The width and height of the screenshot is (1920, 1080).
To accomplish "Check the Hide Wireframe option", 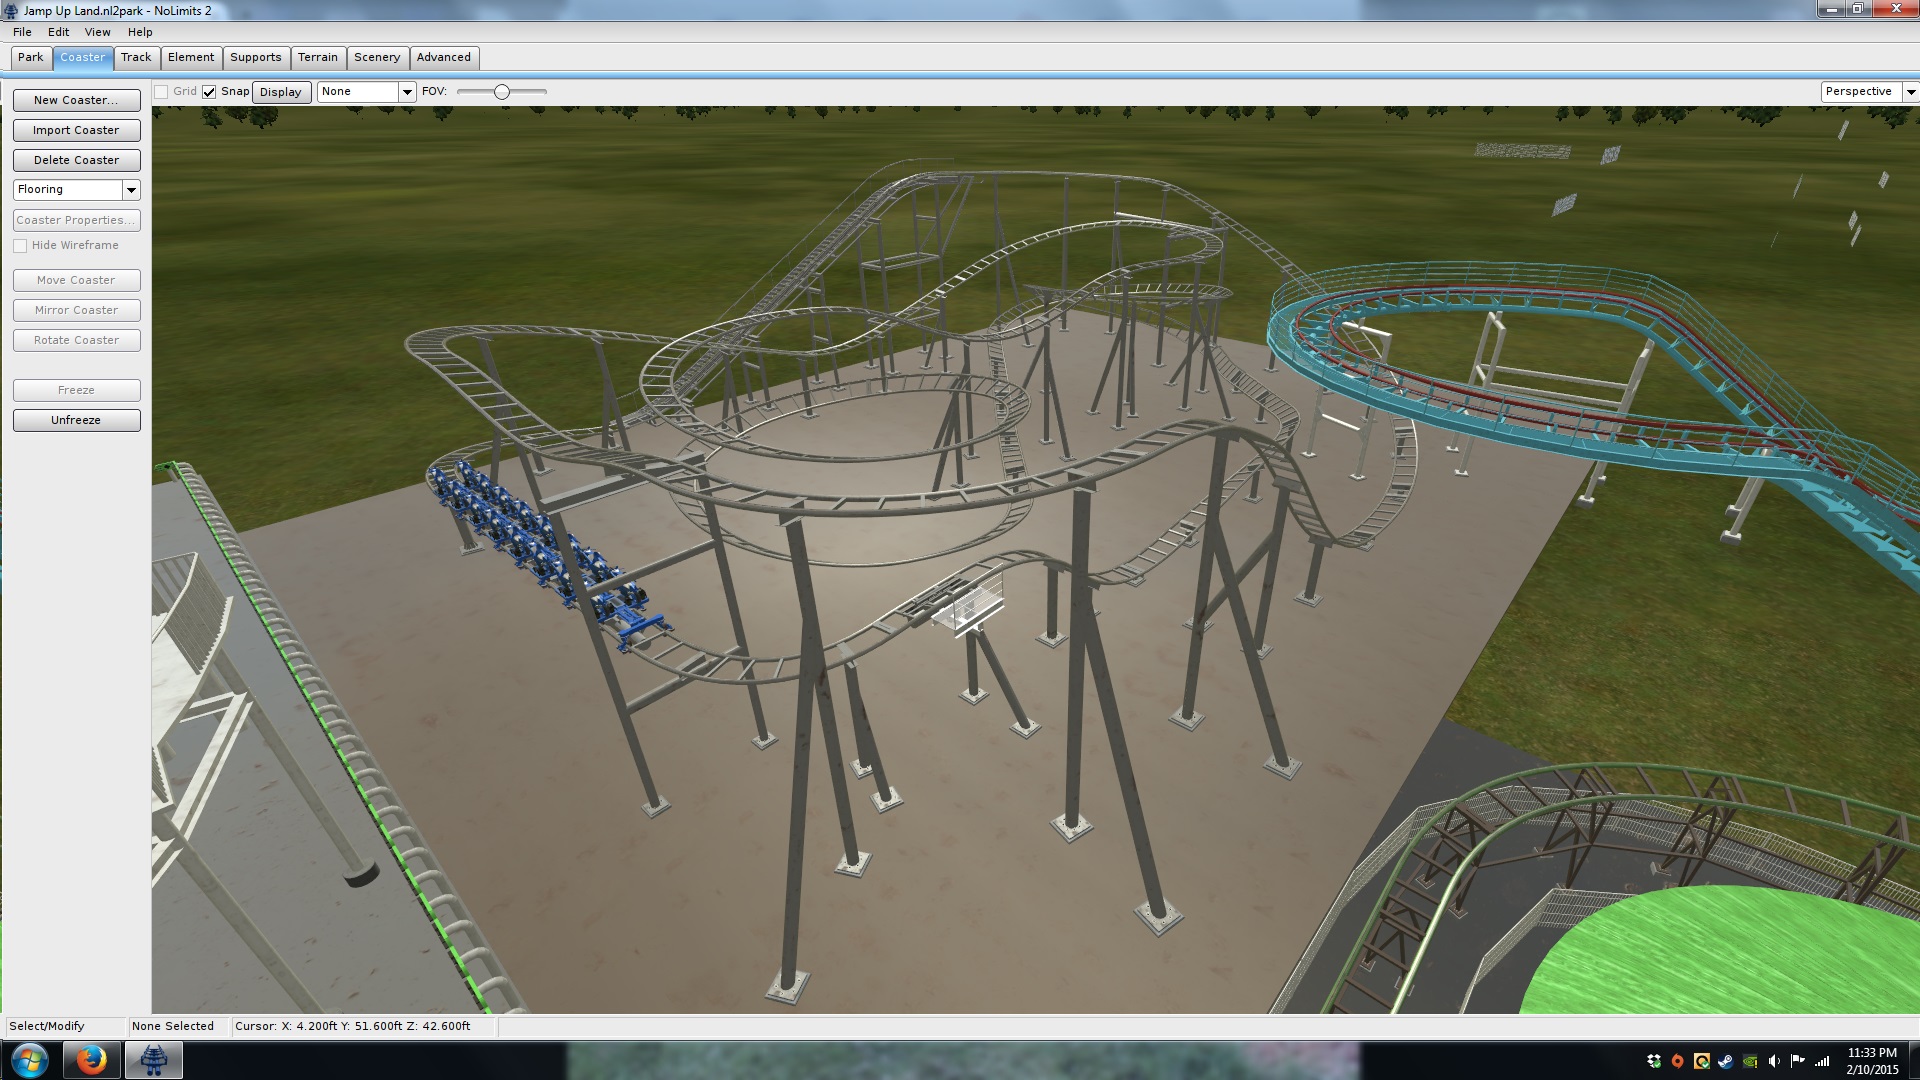I will pos(20,246).
